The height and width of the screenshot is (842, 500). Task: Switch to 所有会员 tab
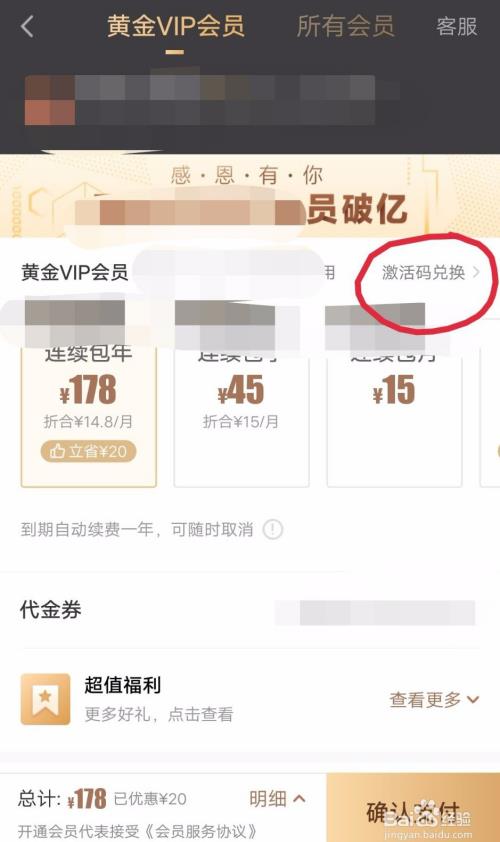345,26
